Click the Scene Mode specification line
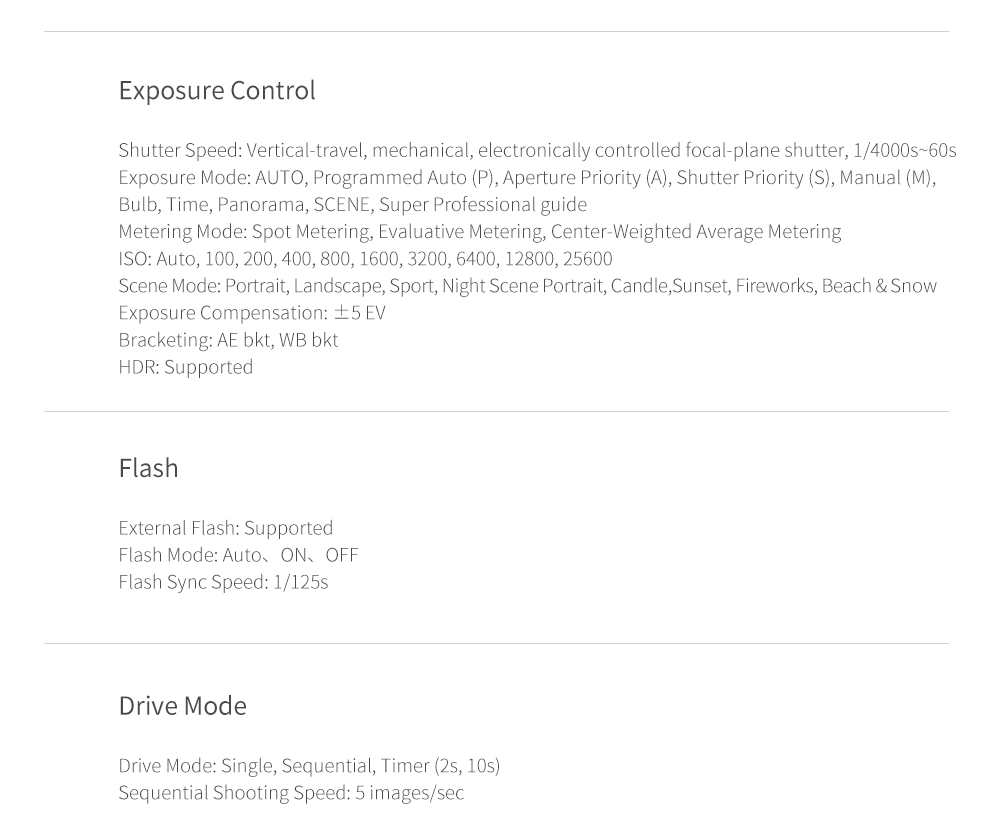This screenshot has height=826, width=1000. 527,285
